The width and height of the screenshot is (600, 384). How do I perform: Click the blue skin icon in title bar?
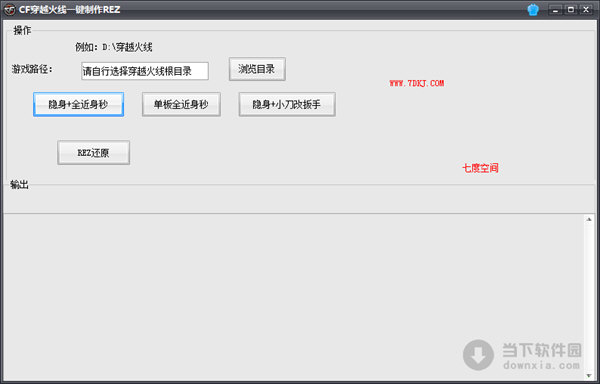(533, 10)
